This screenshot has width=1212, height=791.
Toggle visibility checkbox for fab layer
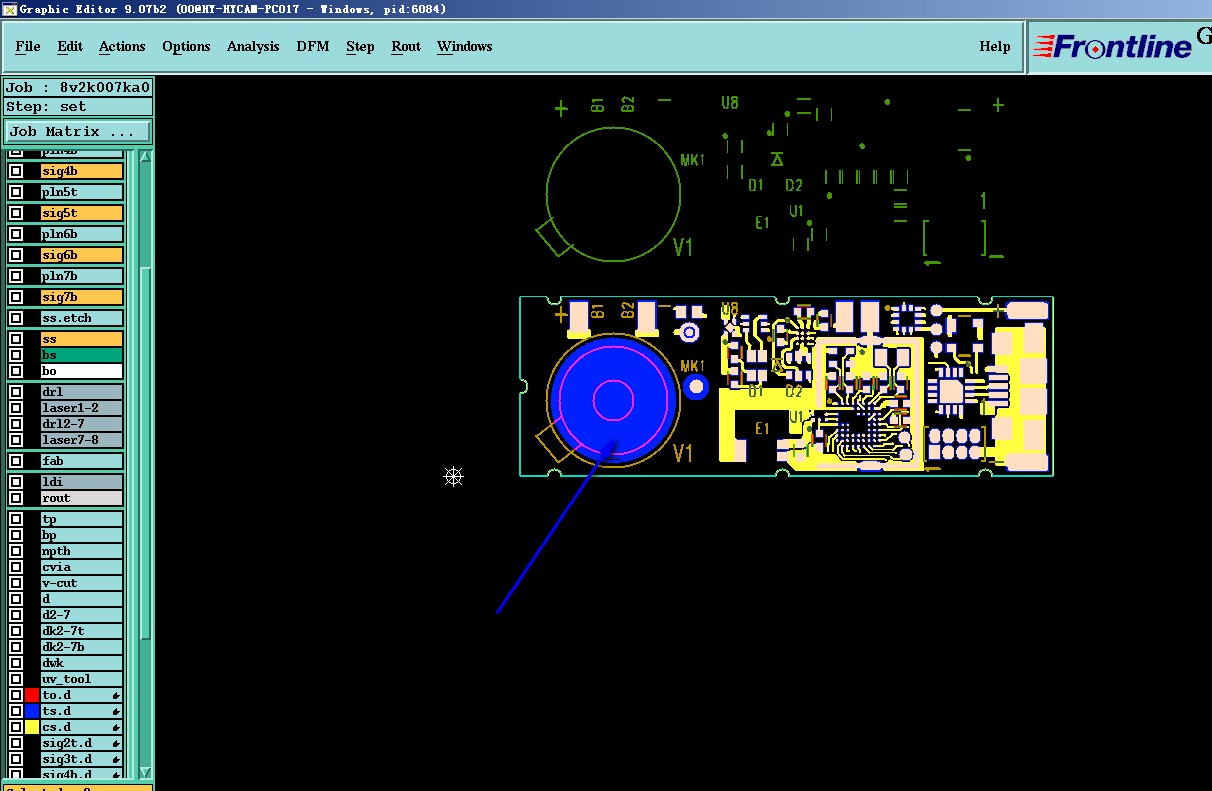pyautogui.click(x=16, y=461)
